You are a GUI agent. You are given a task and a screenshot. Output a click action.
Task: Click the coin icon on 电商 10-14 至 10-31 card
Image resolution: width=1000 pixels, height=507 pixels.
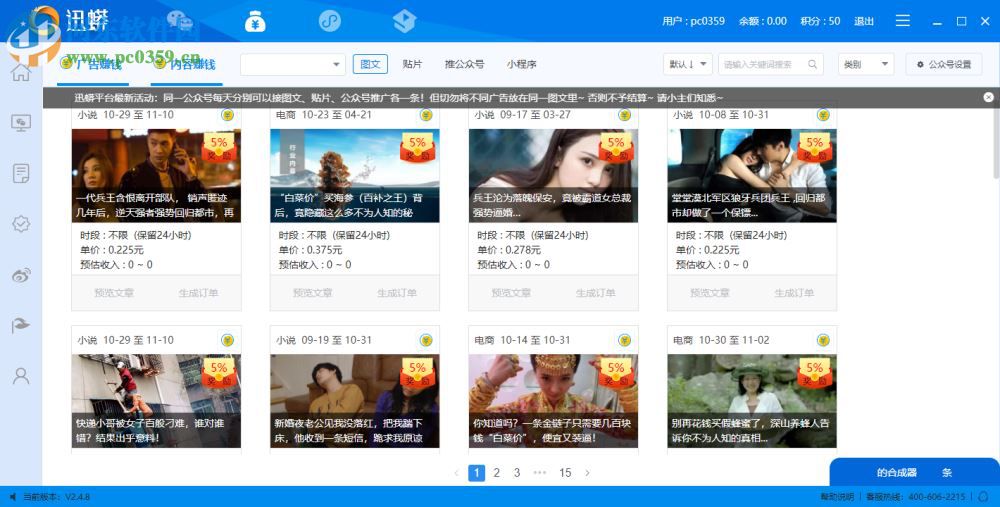click(624, 341)
